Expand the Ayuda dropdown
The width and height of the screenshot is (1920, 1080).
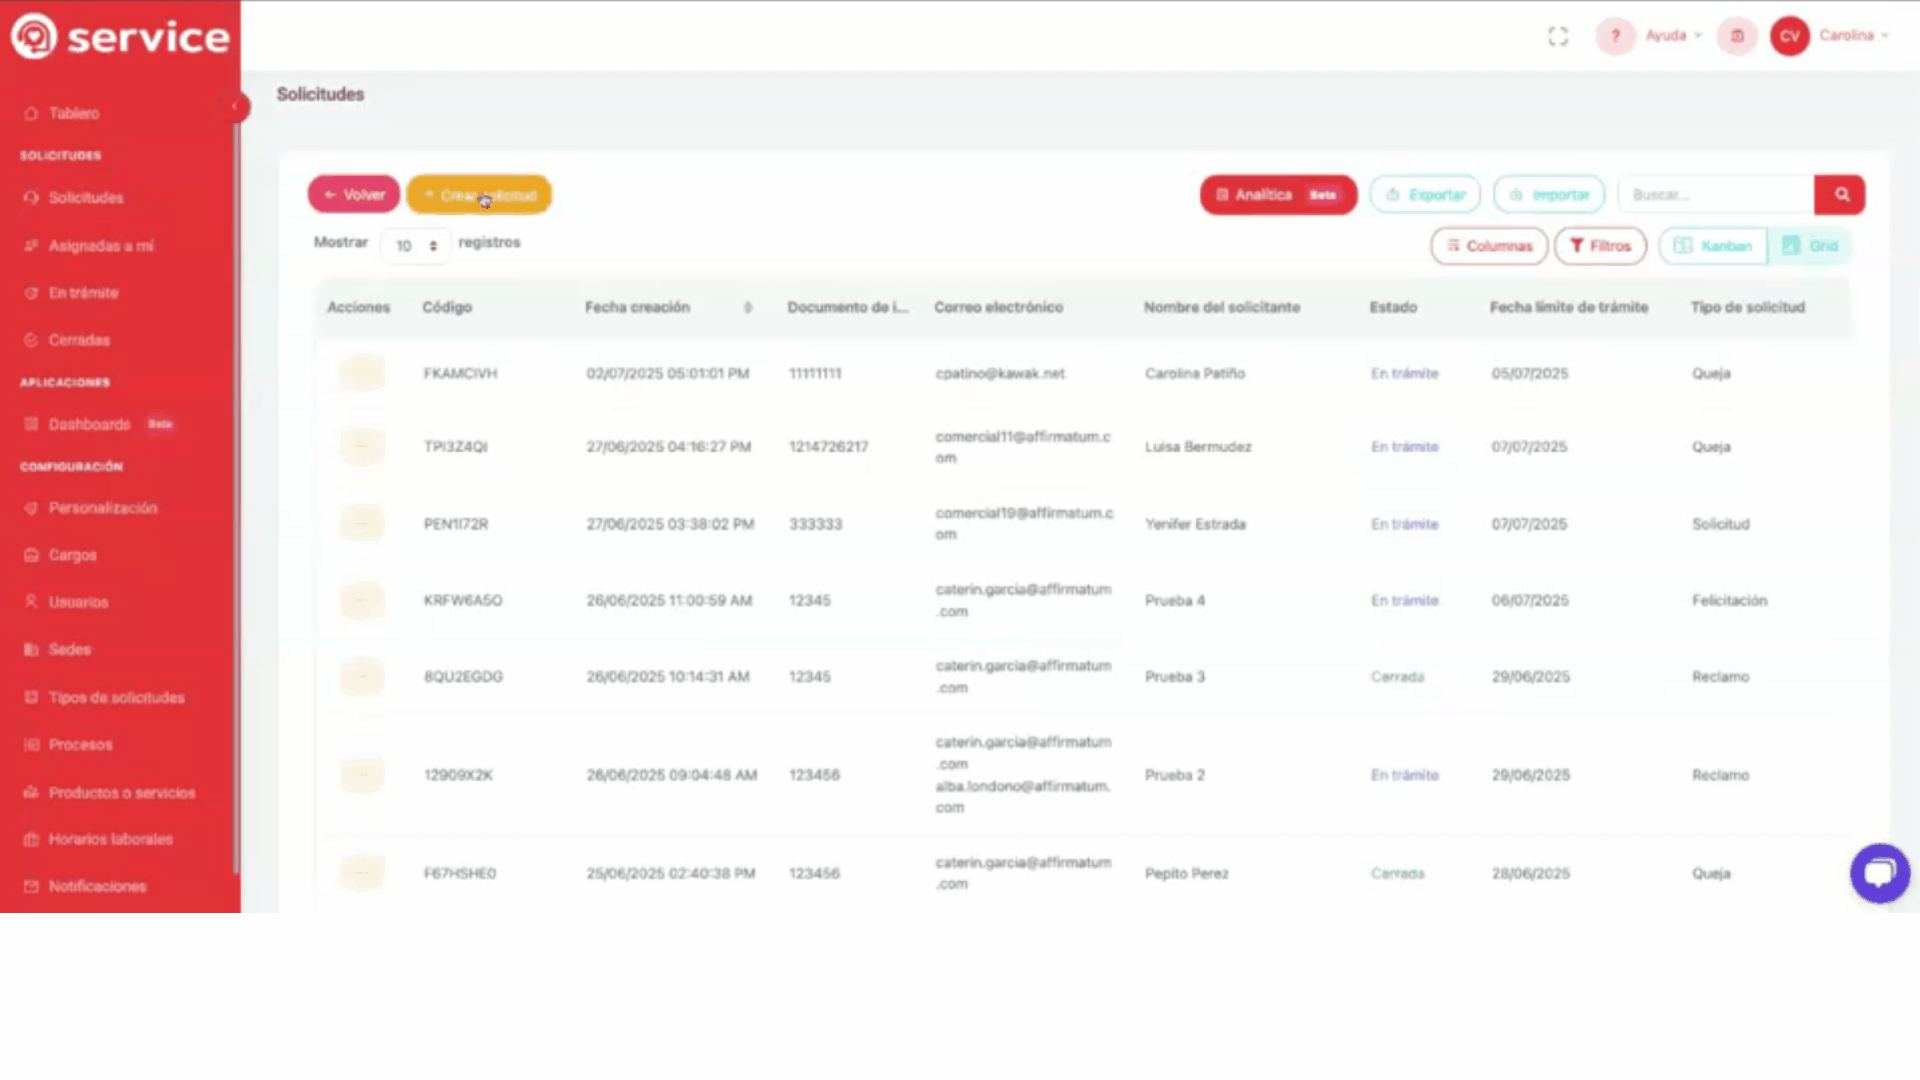click(x=1674, y=36)
